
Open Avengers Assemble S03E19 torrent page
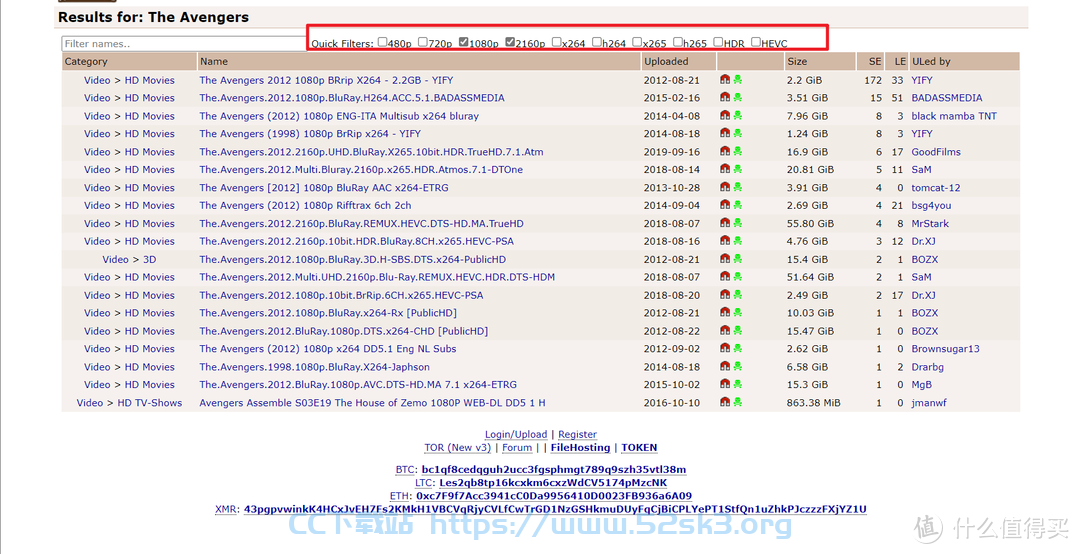click(x=373, y=402)
